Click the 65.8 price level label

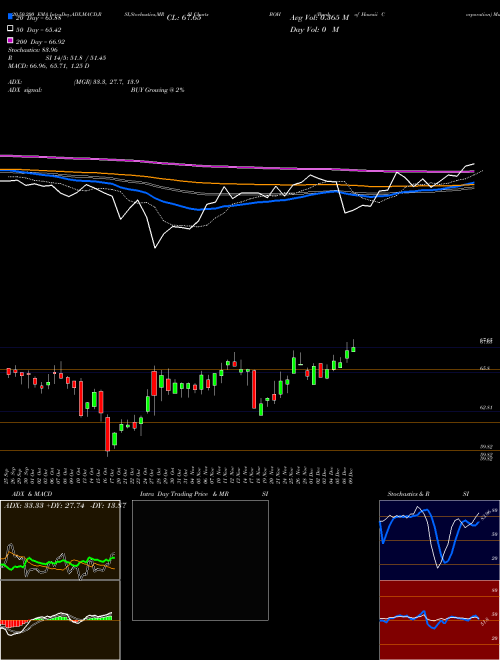[485, 368]
